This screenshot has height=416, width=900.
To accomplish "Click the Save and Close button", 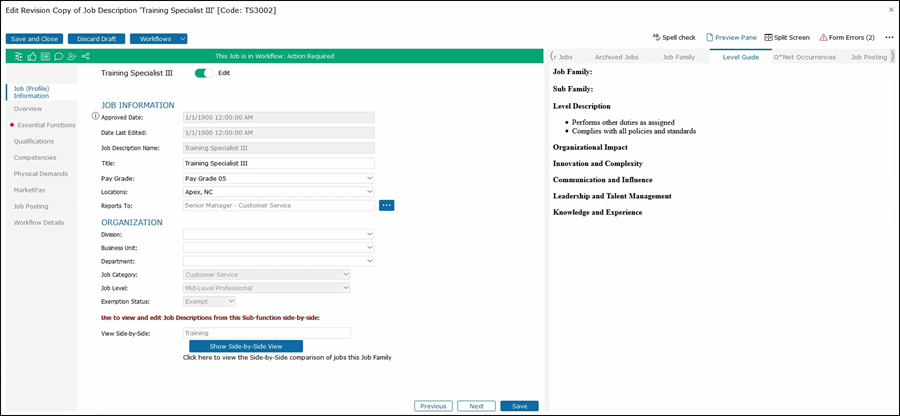I will tap(34, 39).
